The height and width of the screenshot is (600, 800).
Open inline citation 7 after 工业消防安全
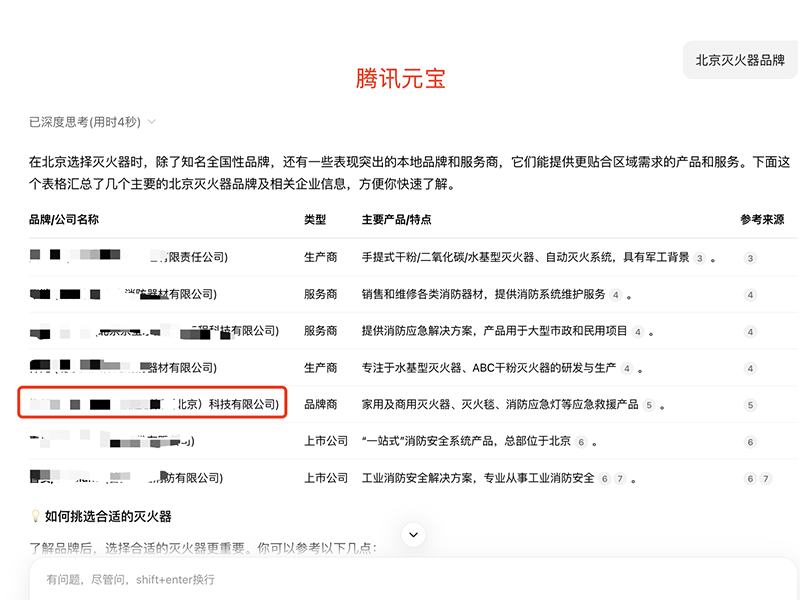click(620, 478)
